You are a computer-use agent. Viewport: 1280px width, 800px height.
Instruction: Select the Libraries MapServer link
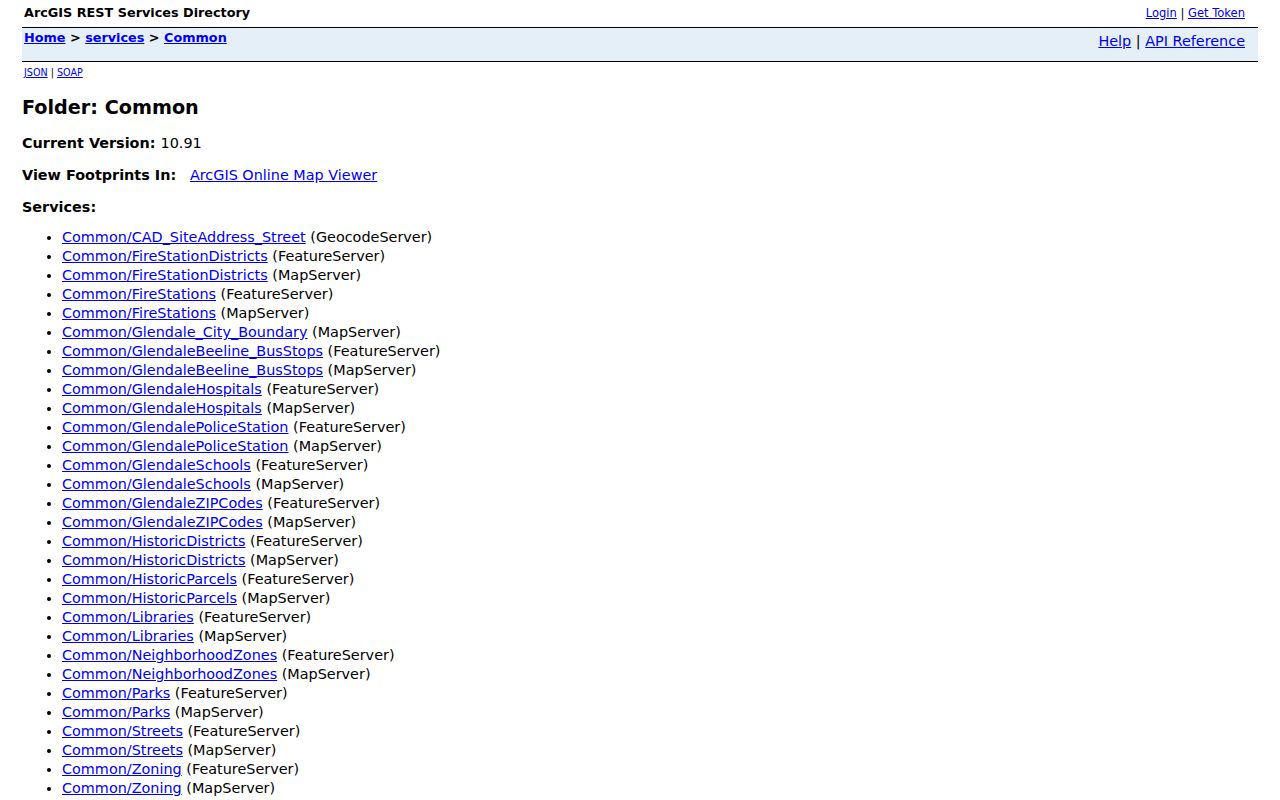point(128,636)
